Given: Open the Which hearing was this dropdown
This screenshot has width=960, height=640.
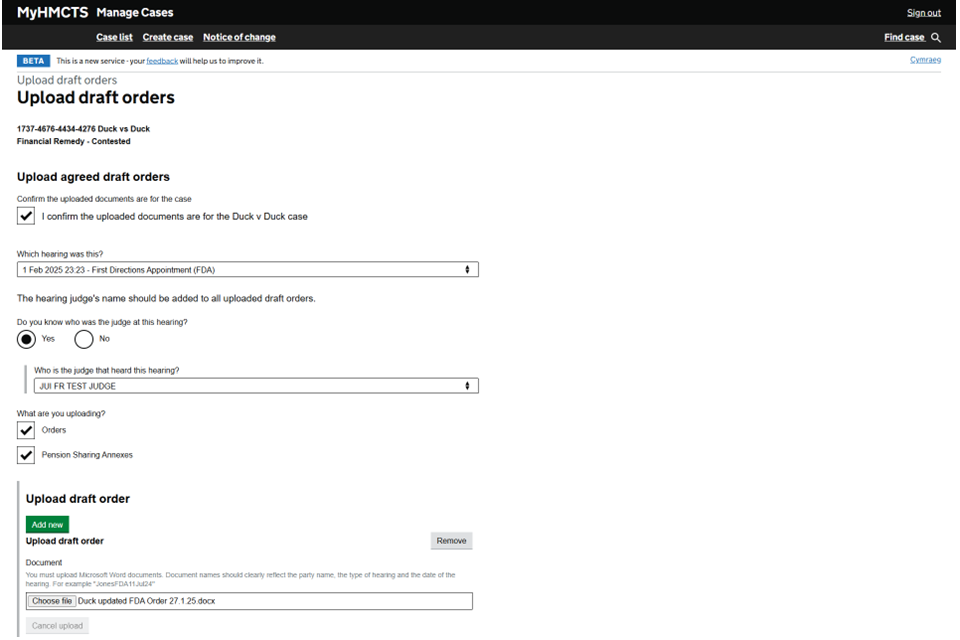Looking at the screenshot, I should [247, 270].
